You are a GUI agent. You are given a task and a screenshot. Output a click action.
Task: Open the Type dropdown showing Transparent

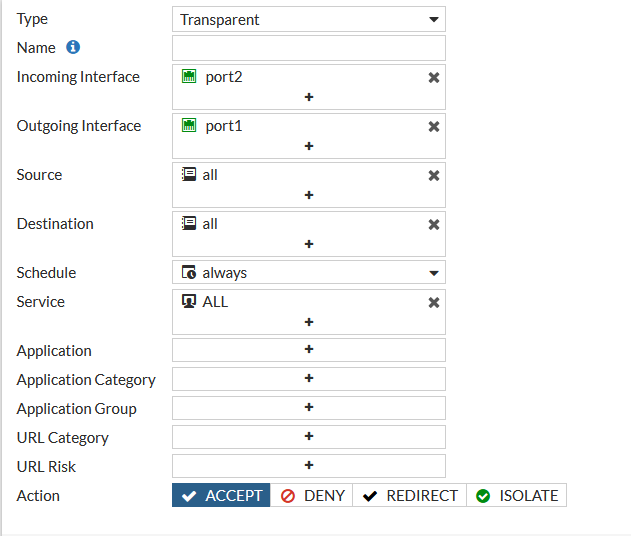[309, 19]
